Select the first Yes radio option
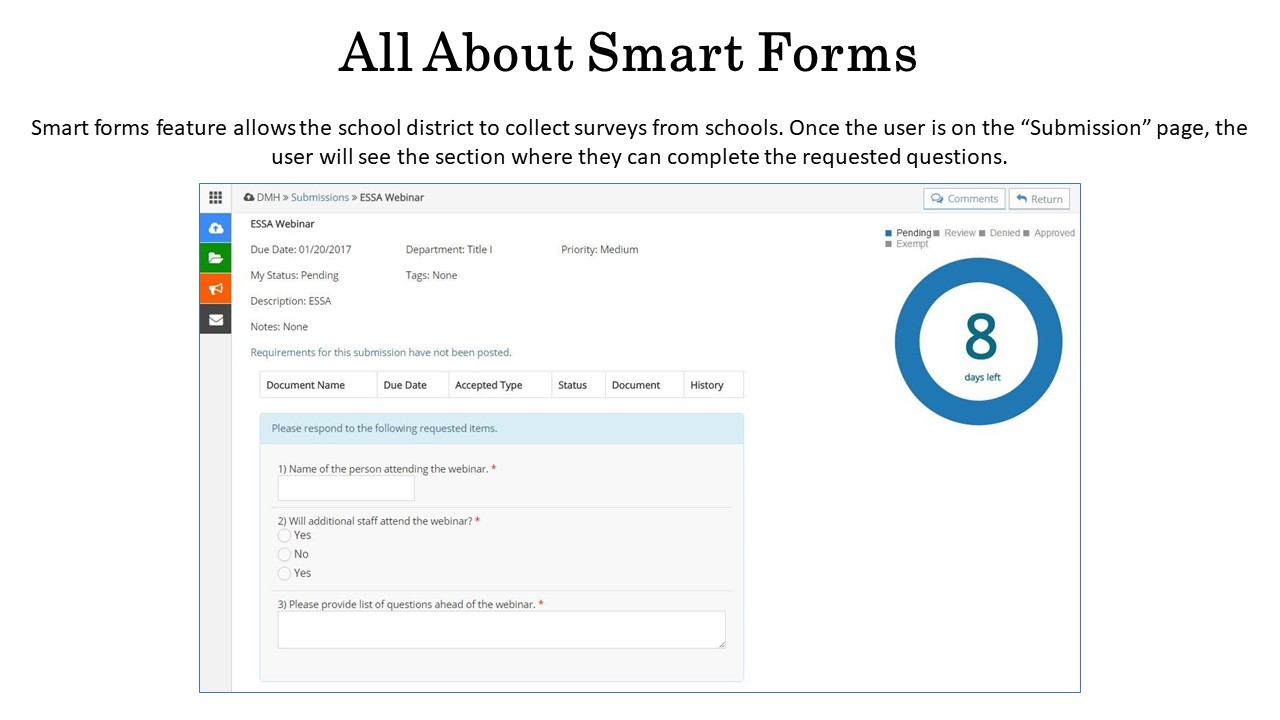The image size is (1280, 720). 285,536
